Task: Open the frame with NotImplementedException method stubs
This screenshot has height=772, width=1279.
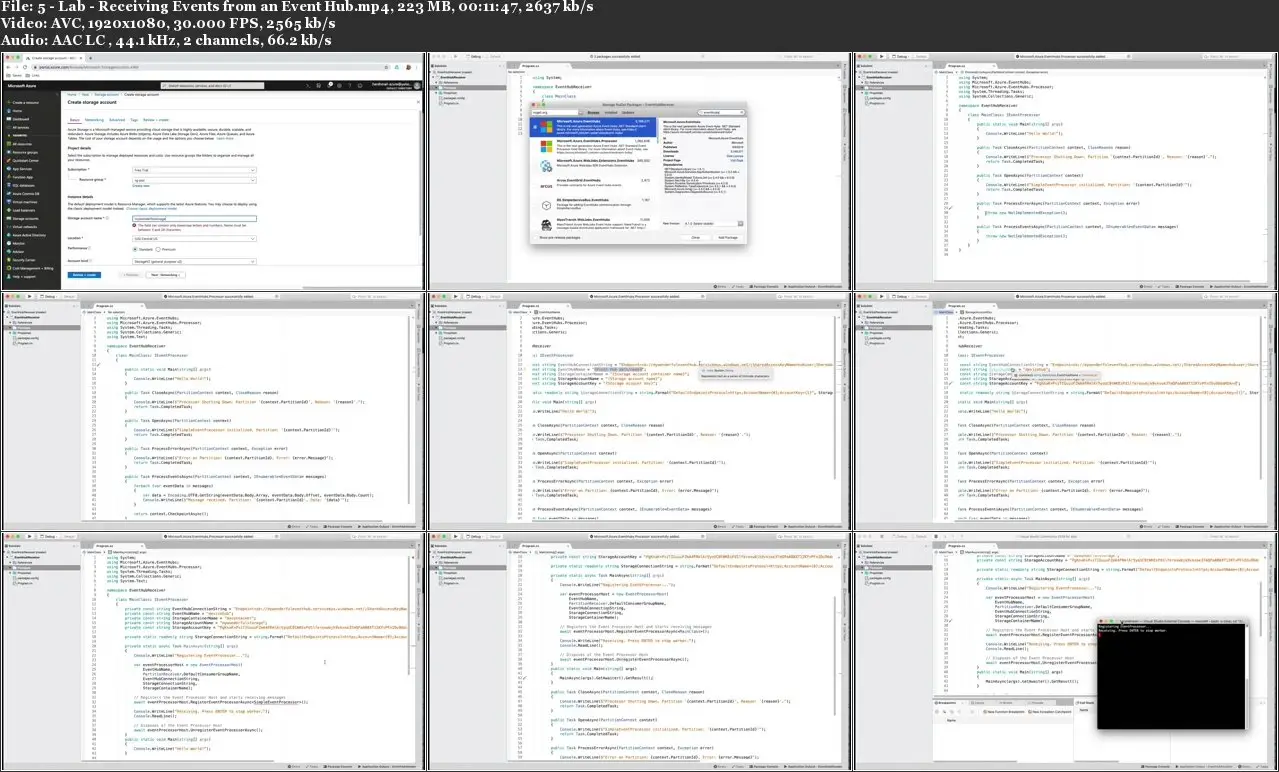Action: point(1065,171)
